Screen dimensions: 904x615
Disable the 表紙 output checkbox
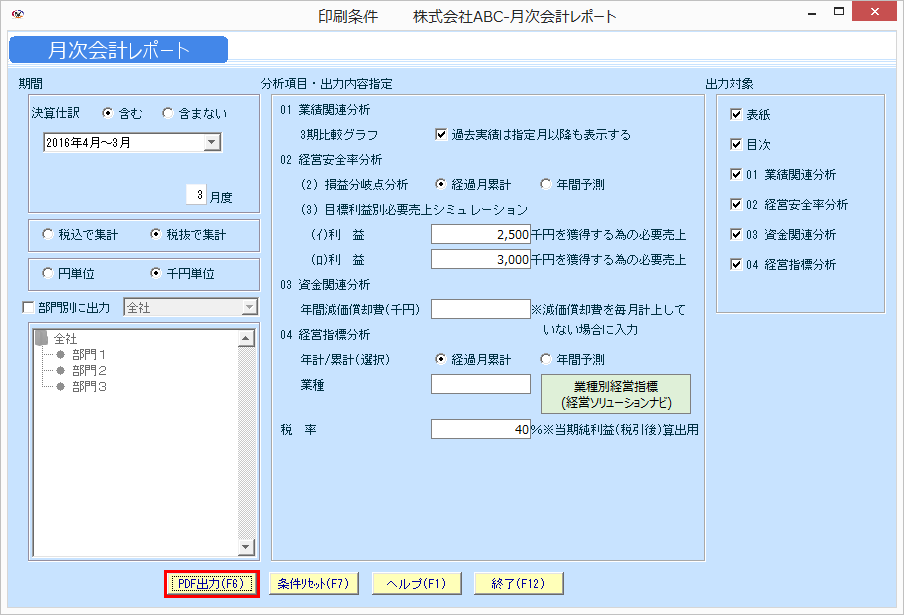point(737,113)
